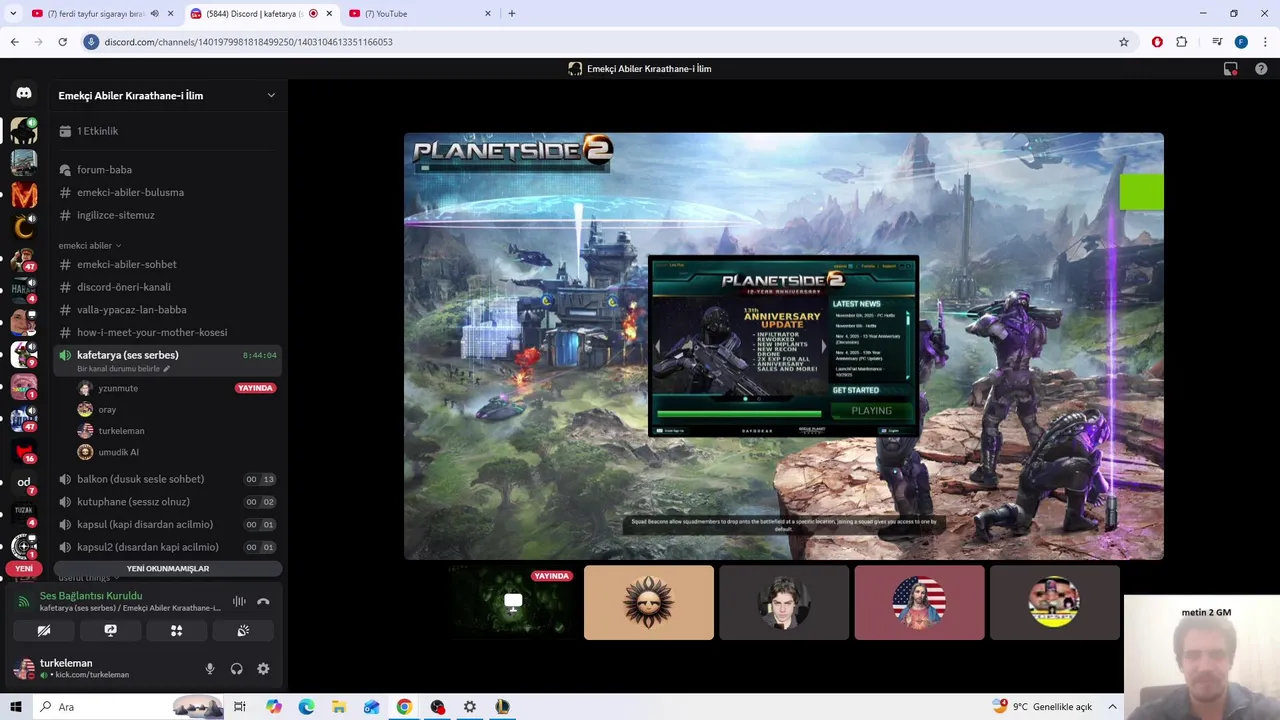Open the Chrome extensions puzzle icon

point(1182,42)
